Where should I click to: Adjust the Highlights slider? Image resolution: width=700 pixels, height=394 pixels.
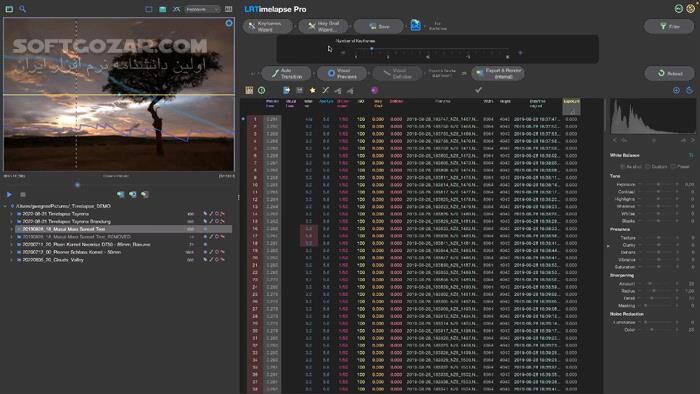point(658,199)
